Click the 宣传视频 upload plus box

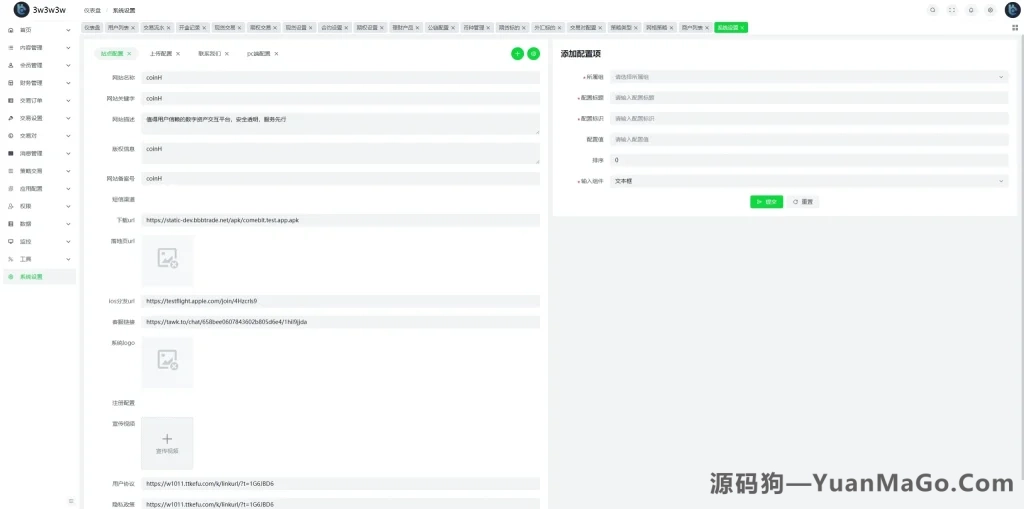tap(167, 444)
